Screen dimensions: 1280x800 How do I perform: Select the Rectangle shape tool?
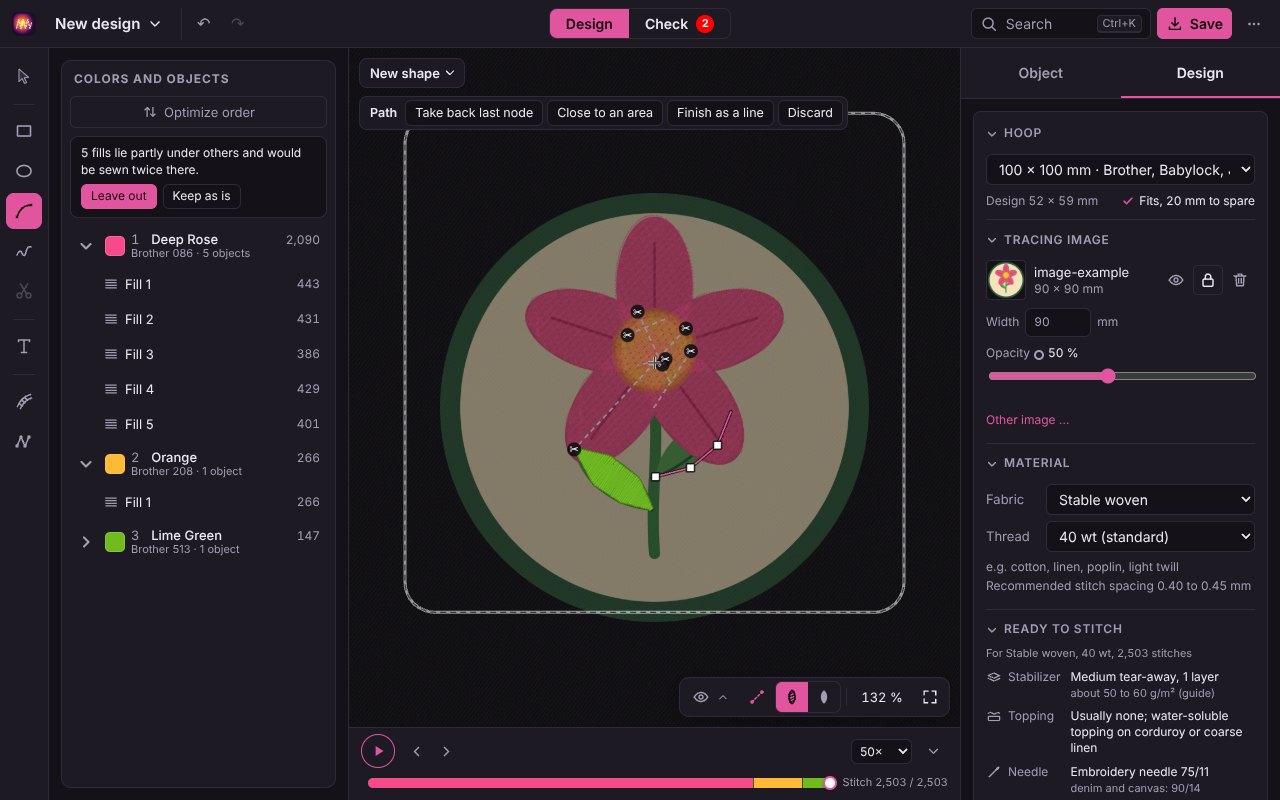click(x=24, y=131)
